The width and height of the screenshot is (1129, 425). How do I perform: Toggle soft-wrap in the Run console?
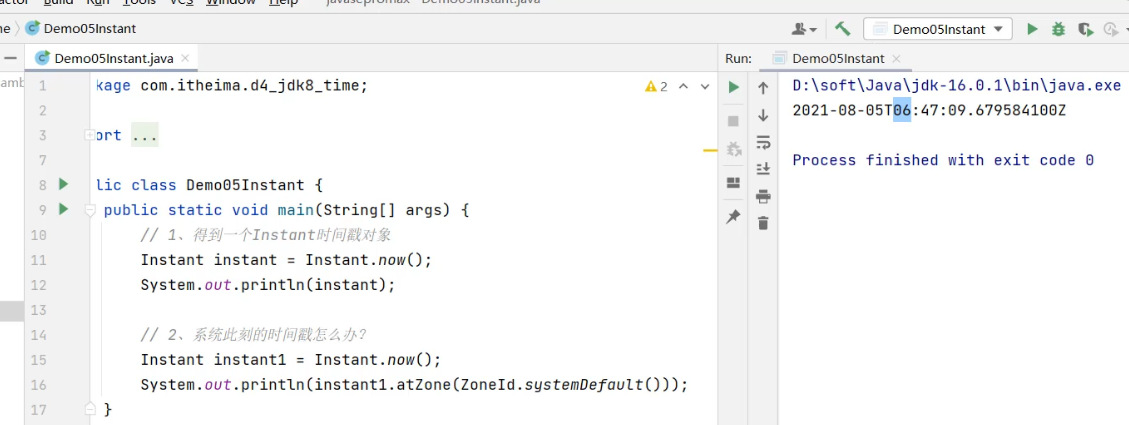coord(763,142)
